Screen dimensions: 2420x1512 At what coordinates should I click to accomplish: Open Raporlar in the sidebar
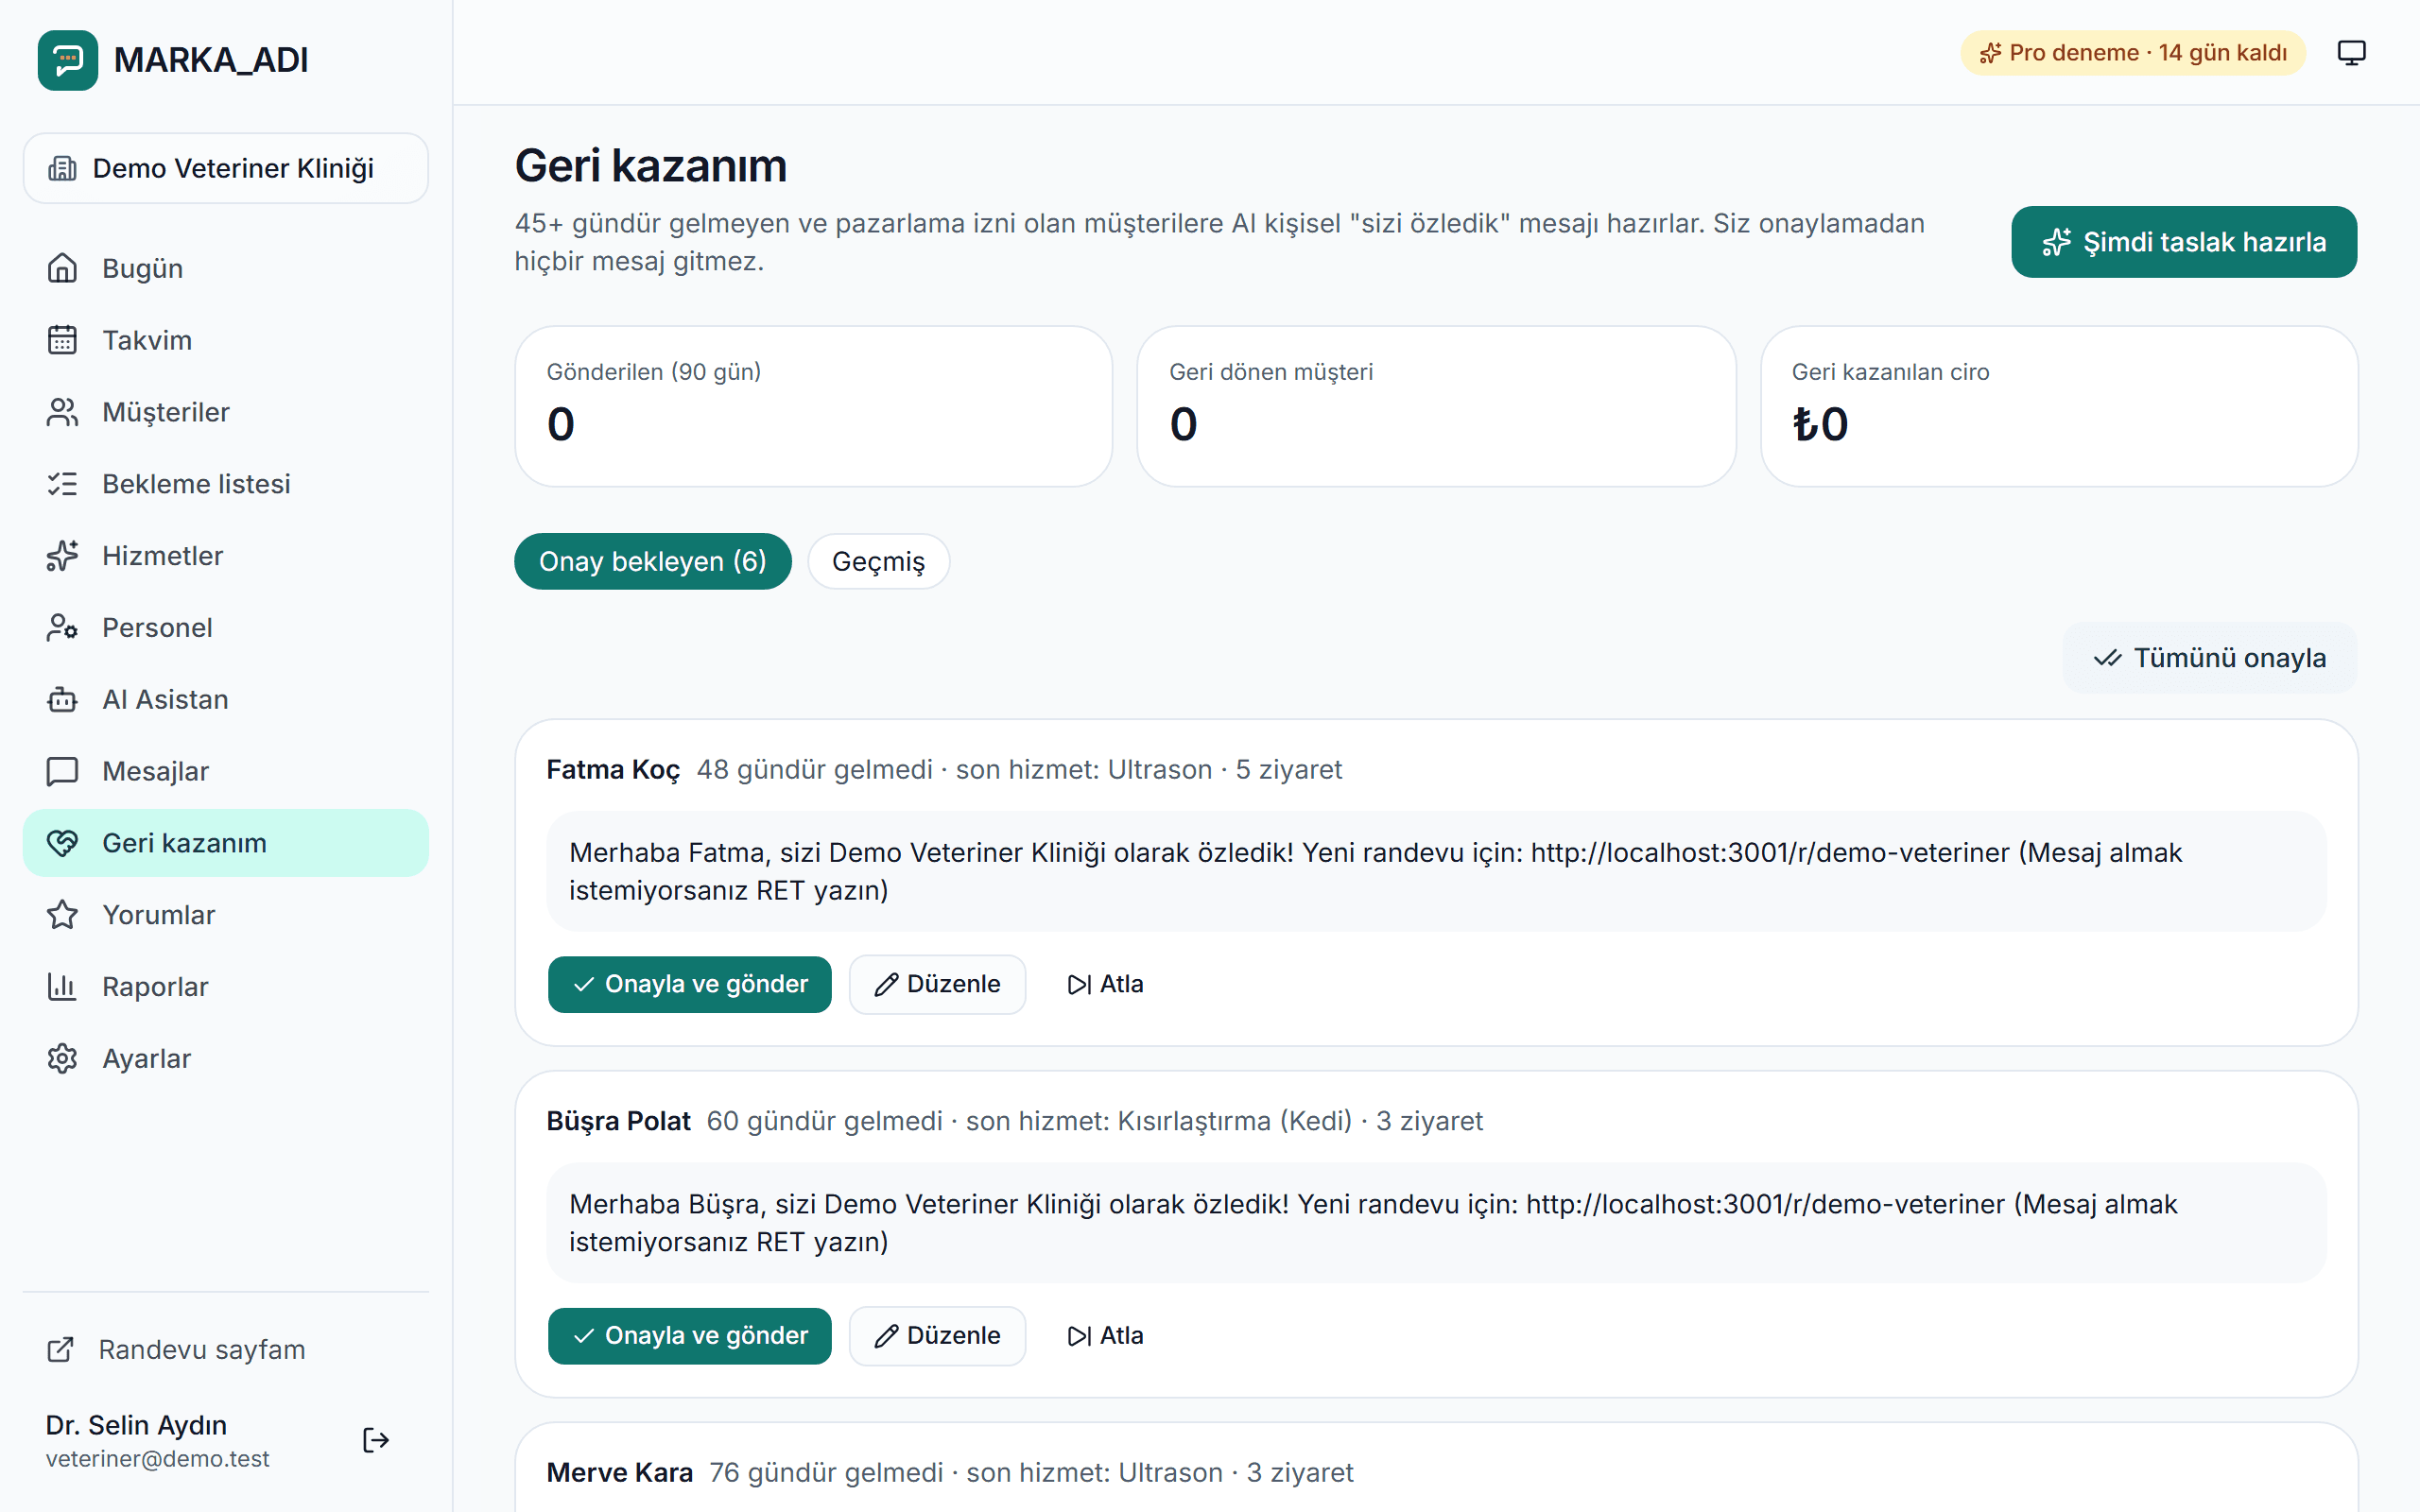click(226, 987)
